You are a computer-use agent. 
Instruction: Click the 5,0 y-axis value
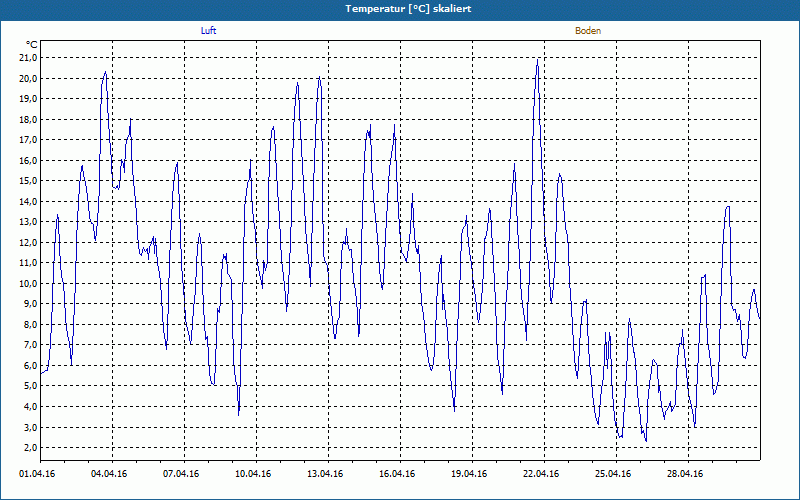pyautogui.click(x=30, y=386)
